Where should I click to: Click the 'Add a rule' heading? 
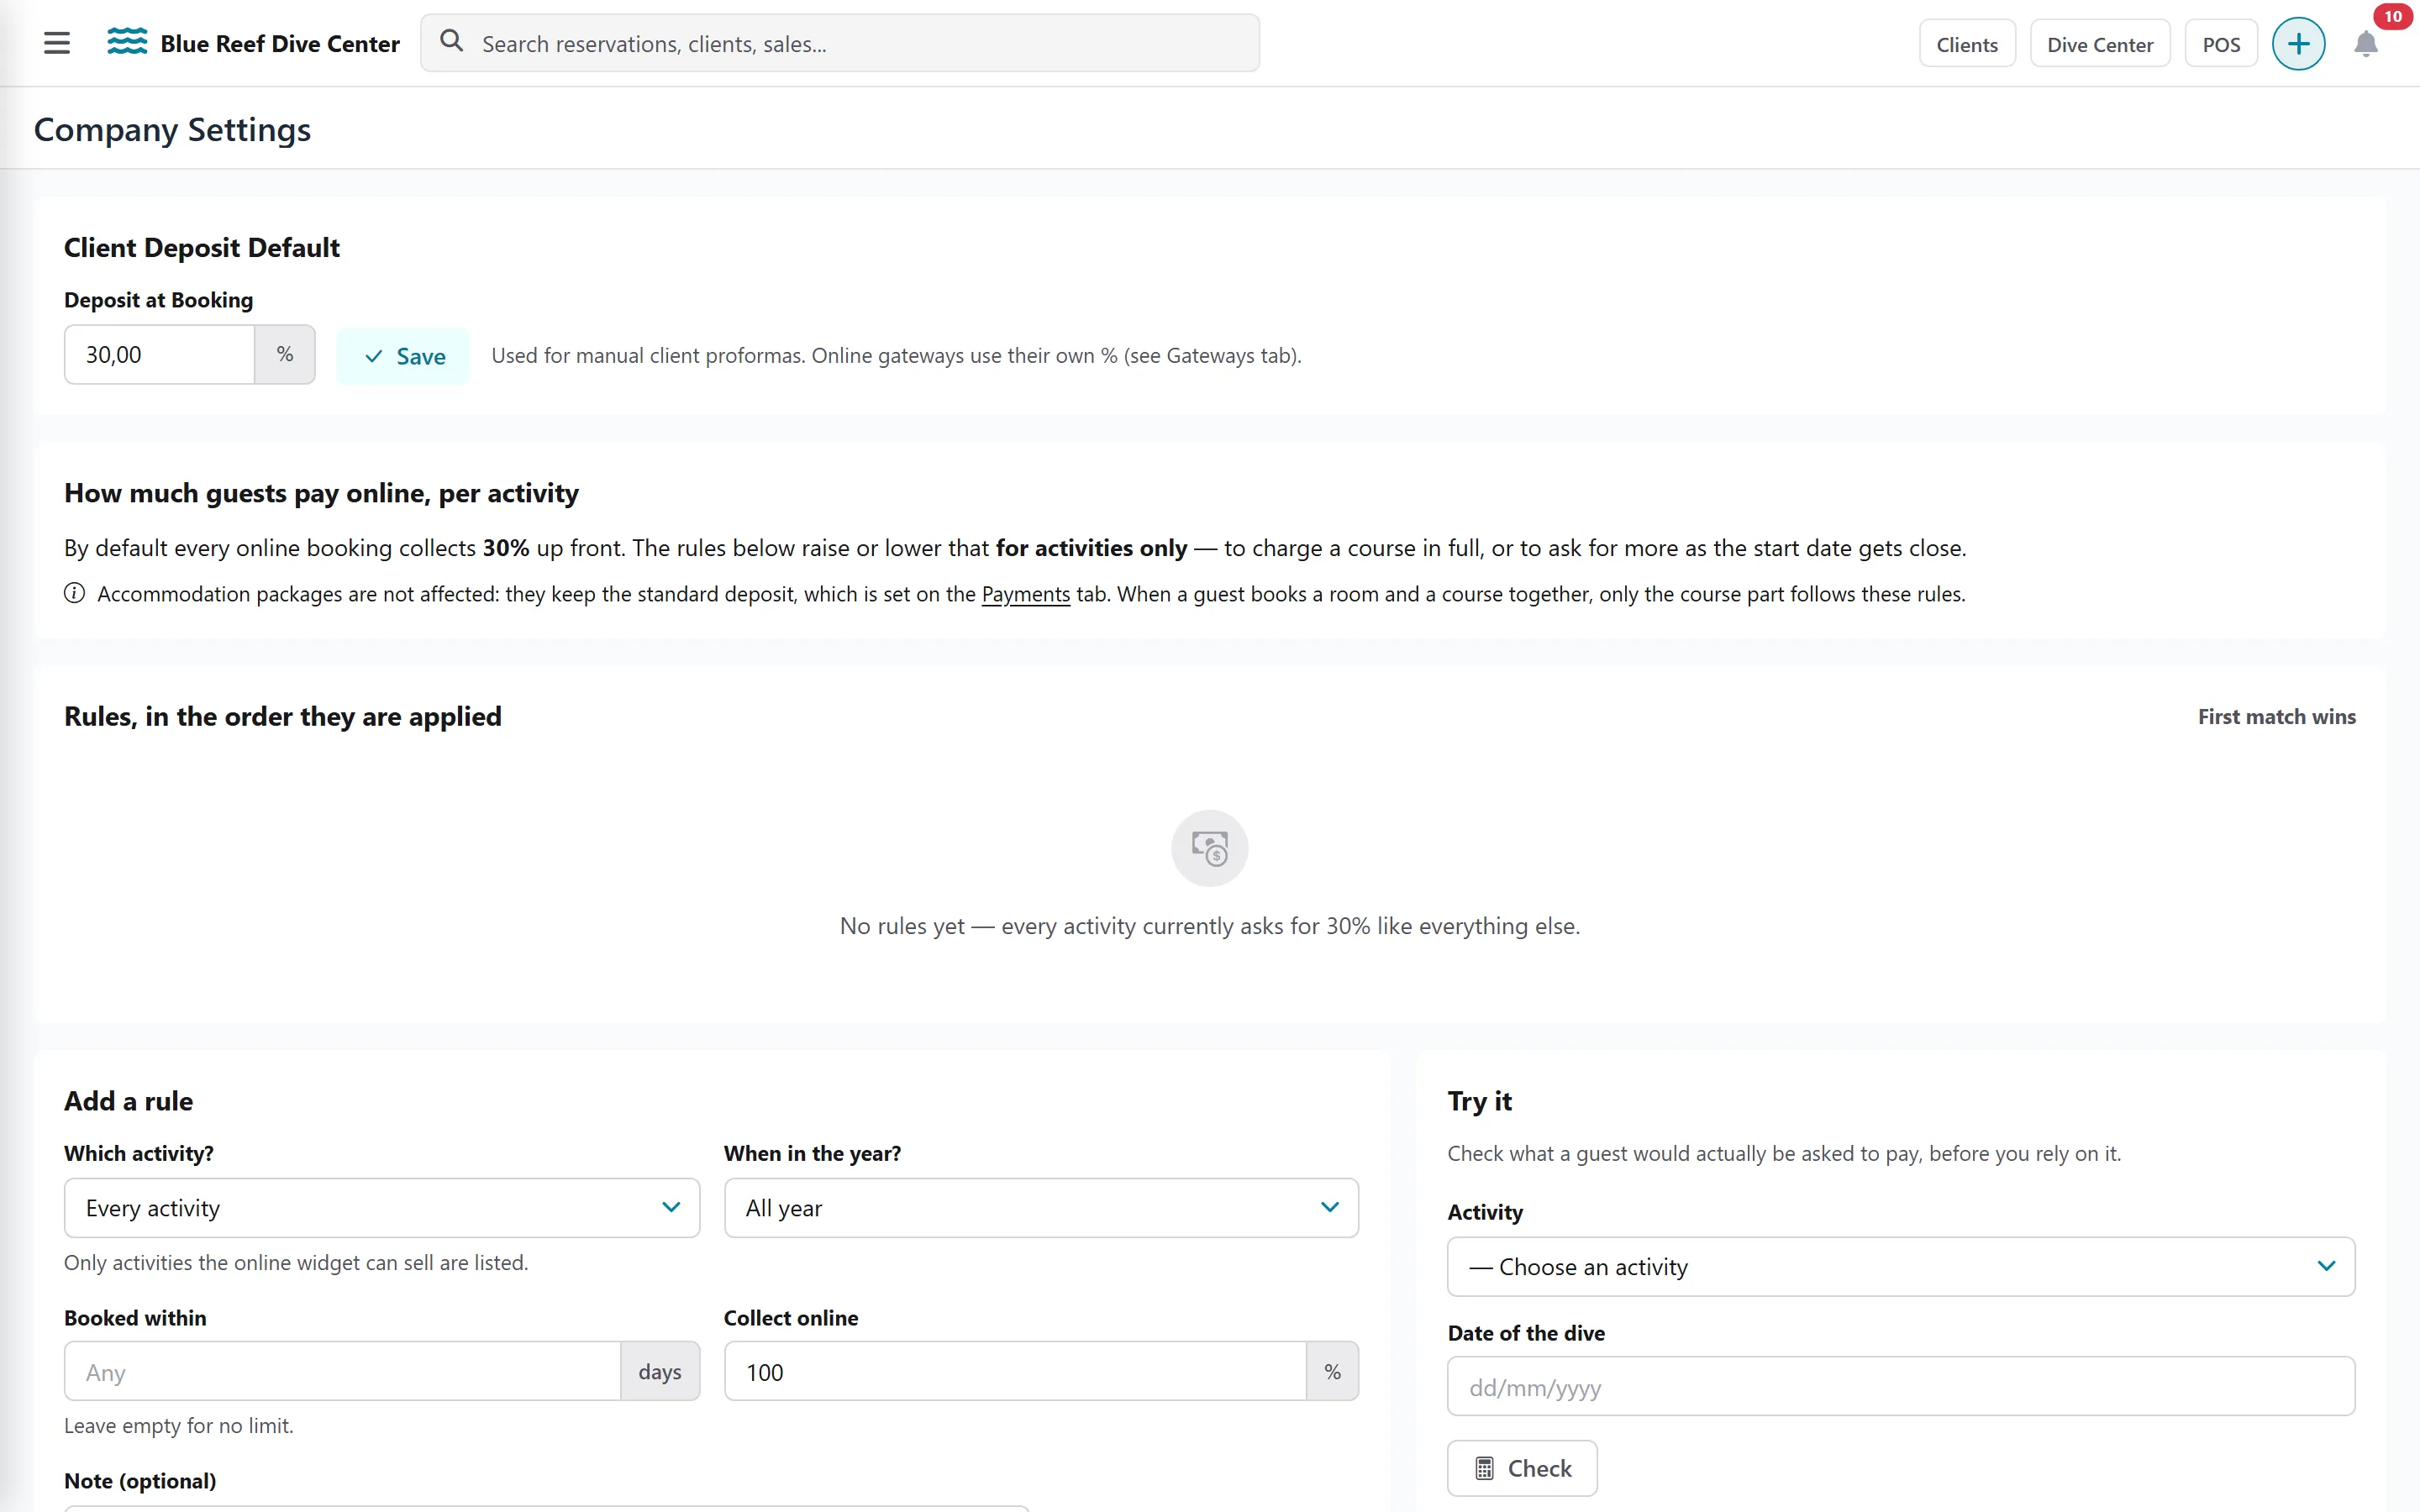point(128,1101)
